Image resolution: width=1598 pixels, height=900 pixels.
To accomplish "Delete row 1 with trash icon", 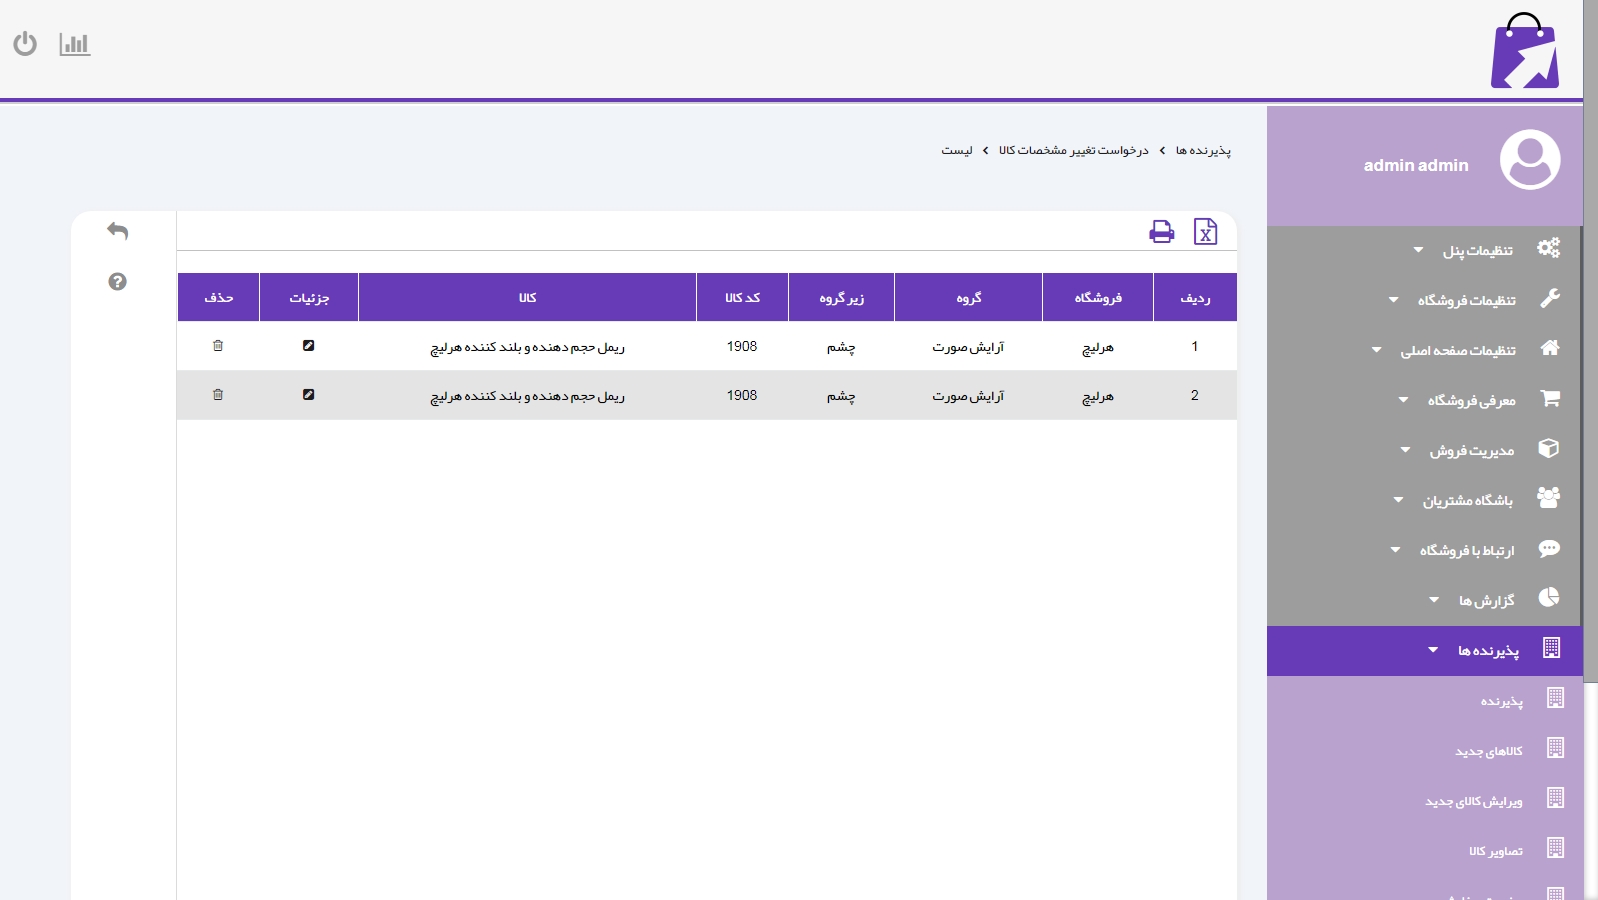I will pos(218,346).
